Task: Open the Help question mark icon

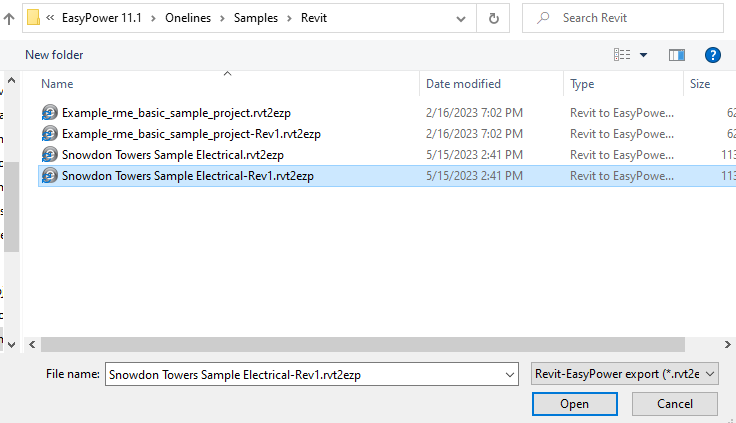Action: [x=713, y=55]
